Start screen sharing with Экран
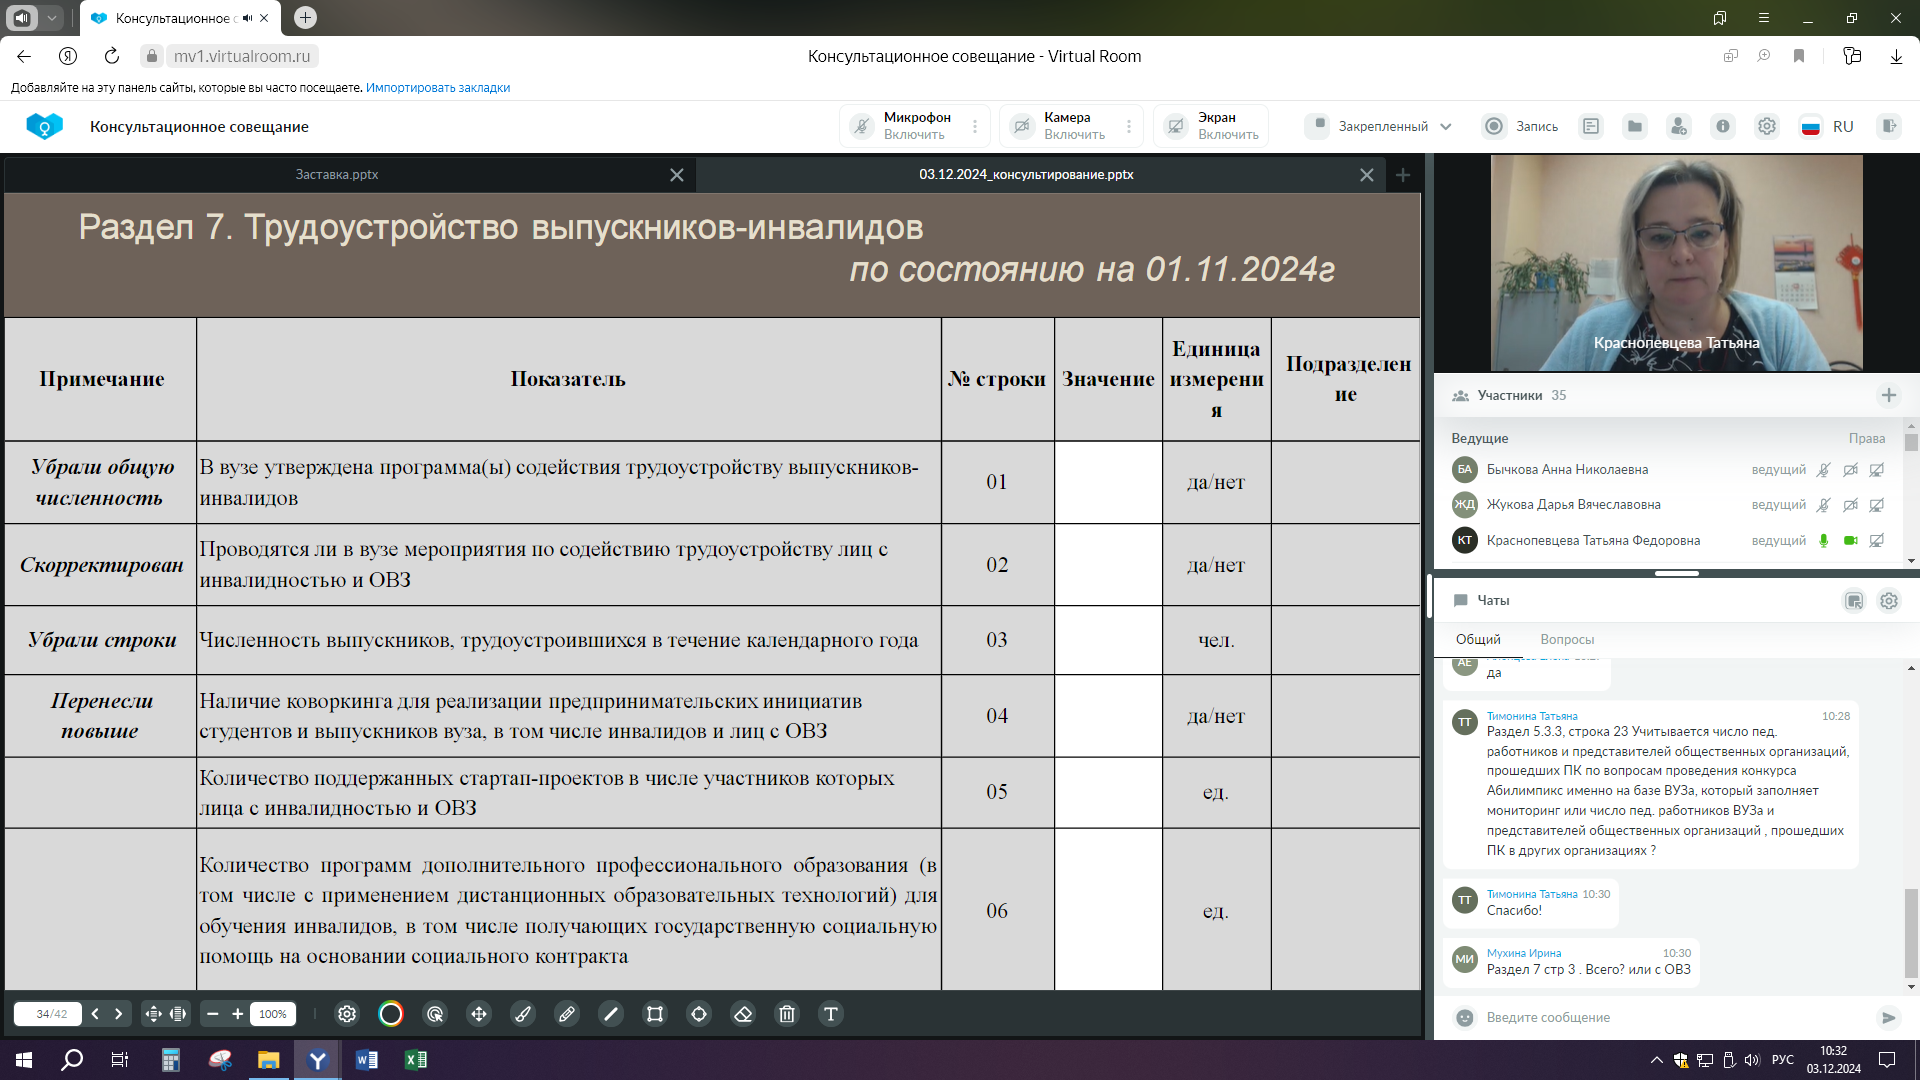 (x=1213, y=126)
